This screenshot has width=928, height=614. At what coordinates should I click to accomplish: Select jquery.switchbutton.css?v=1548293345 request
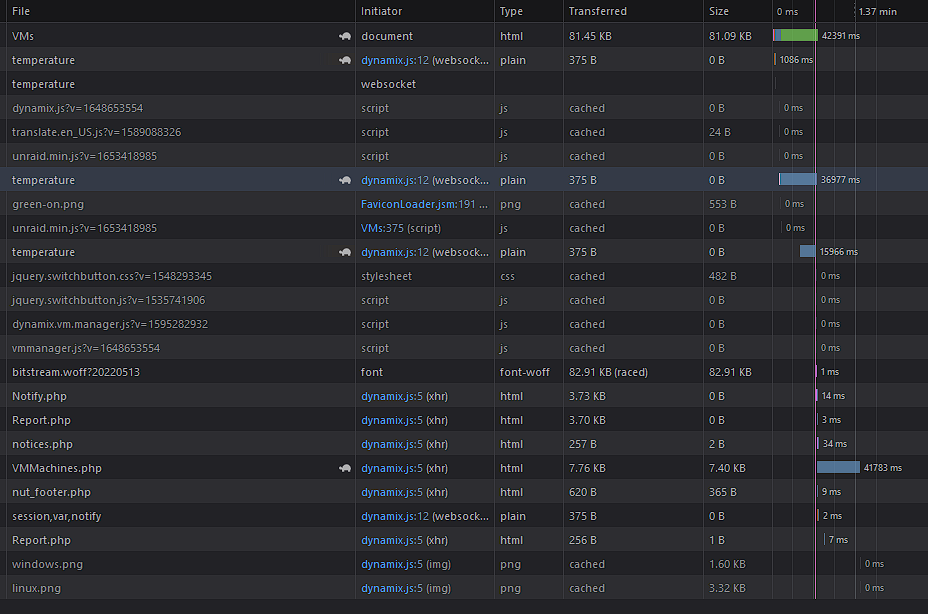coord(112,276)
